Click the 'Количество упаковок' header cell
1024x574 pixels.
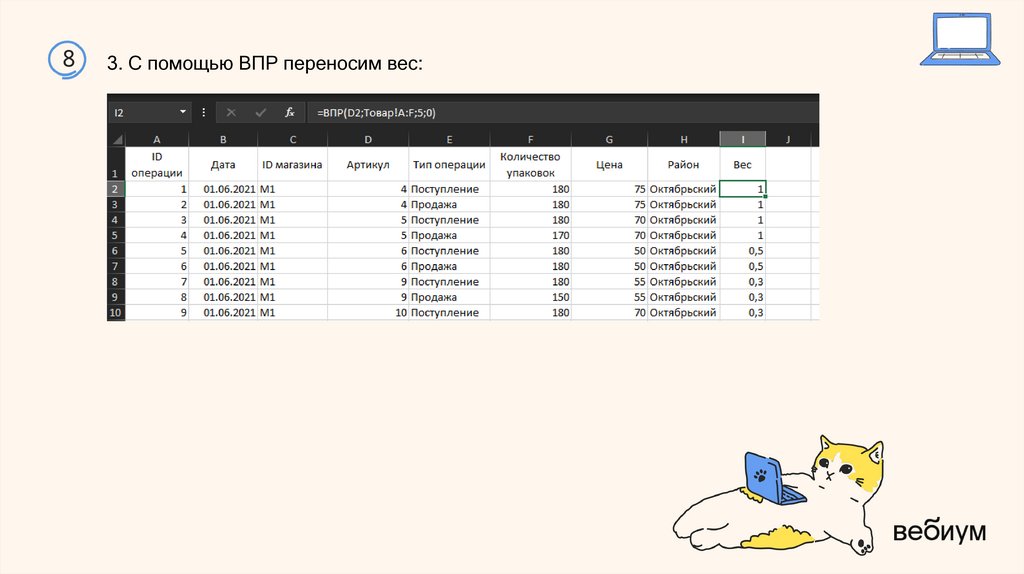point(530,164)
